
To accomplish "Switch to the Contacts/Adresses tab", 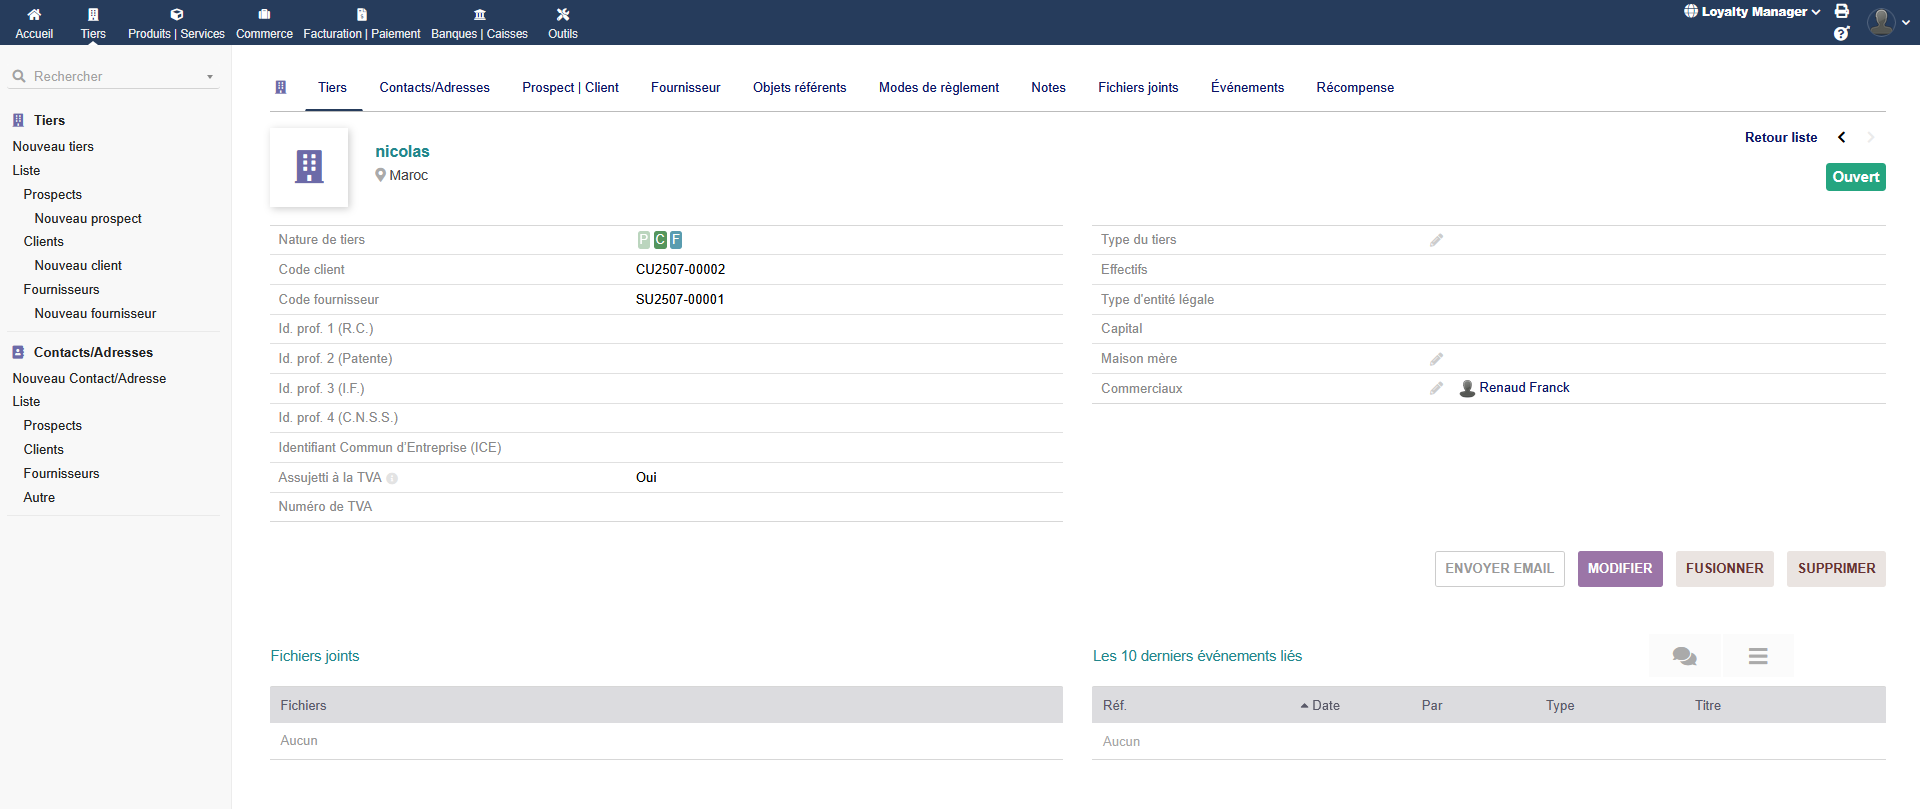I will [434, 88].
